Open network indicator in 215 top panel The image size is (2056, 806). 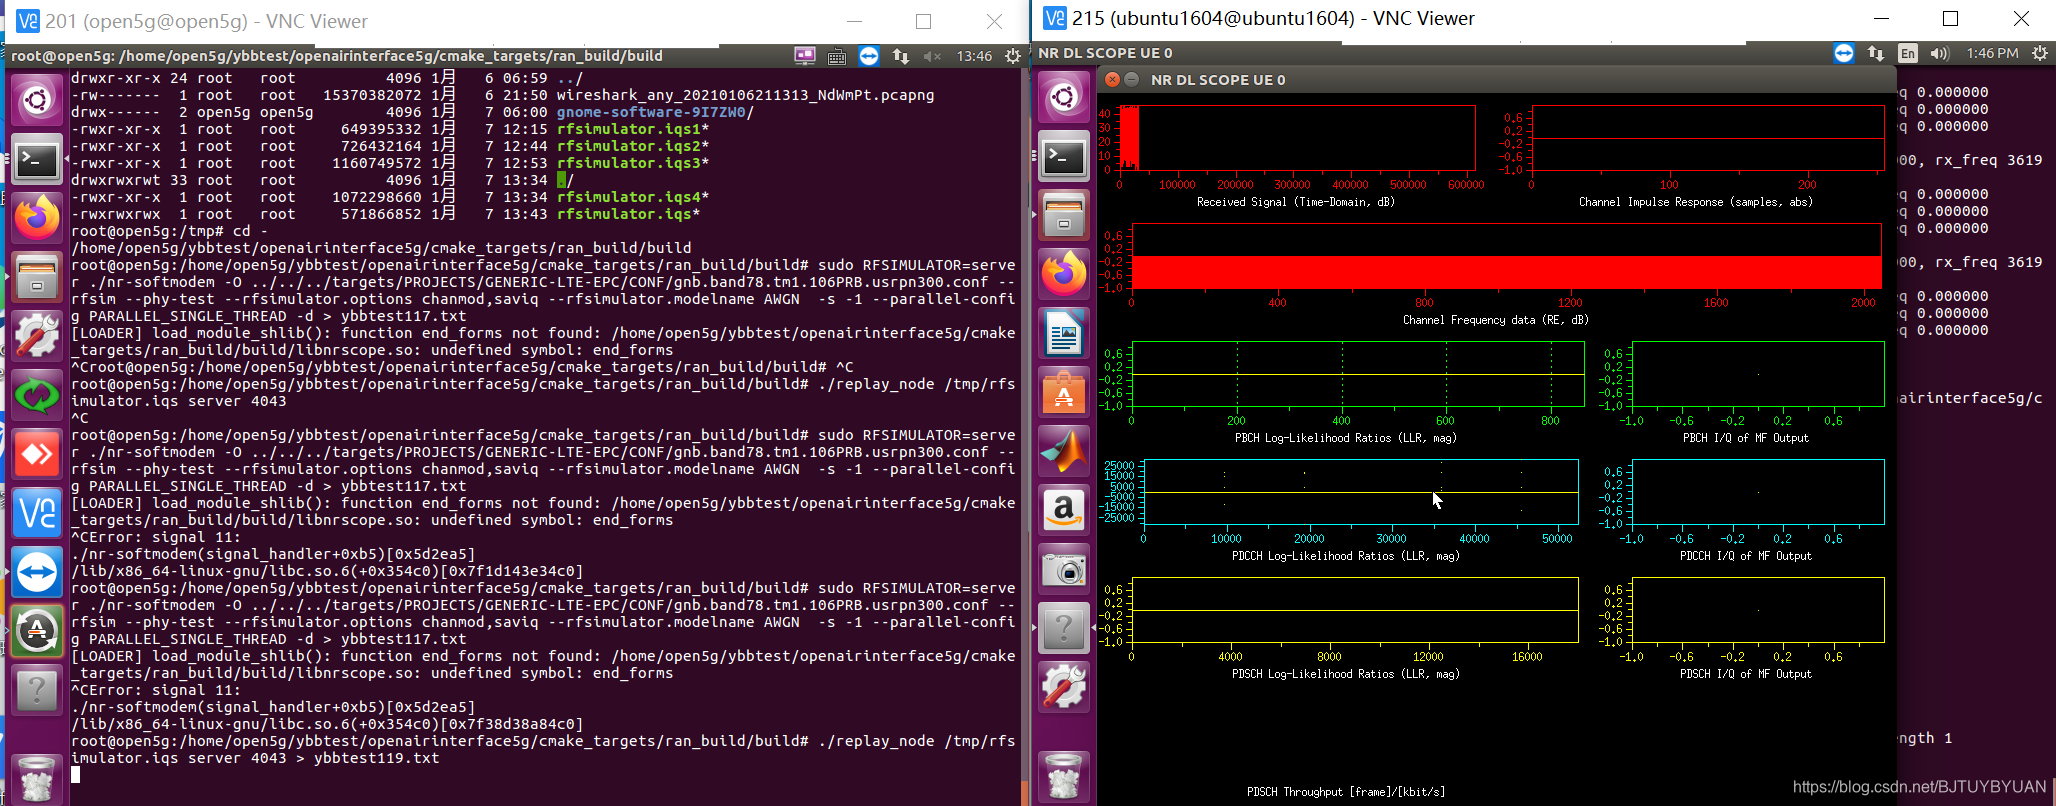point(1876,53)
